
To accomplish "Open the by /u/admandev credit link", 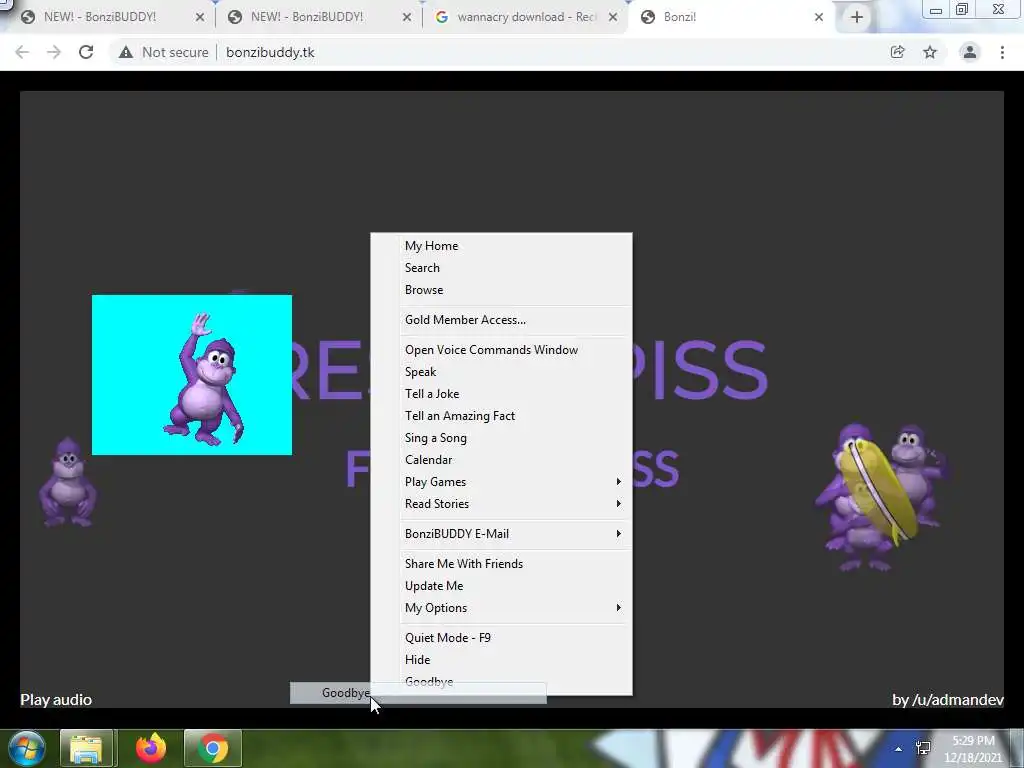I will [948, 700].
